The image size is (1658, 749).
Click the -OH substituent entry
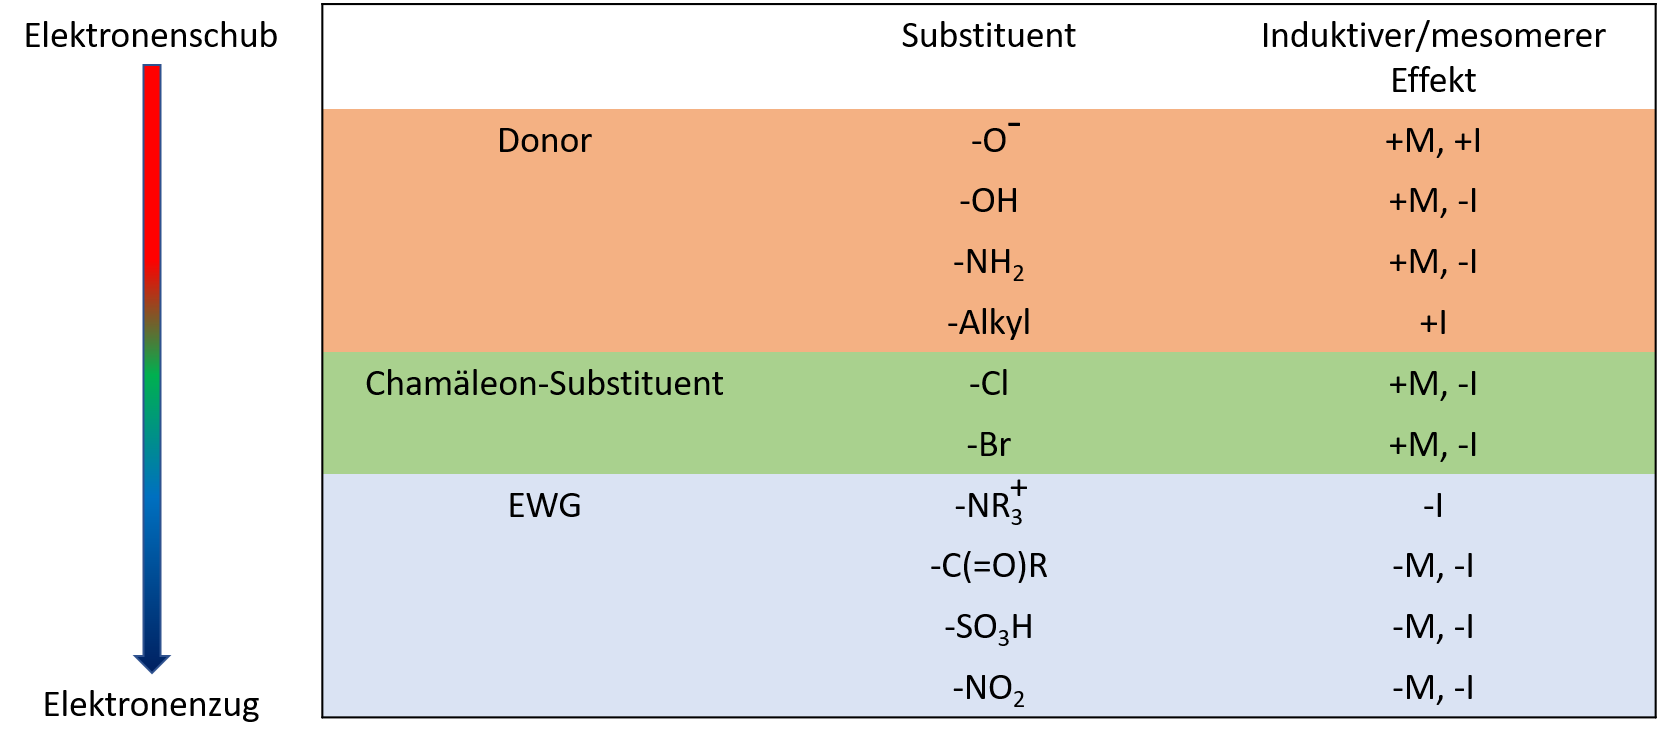(988, 201)
